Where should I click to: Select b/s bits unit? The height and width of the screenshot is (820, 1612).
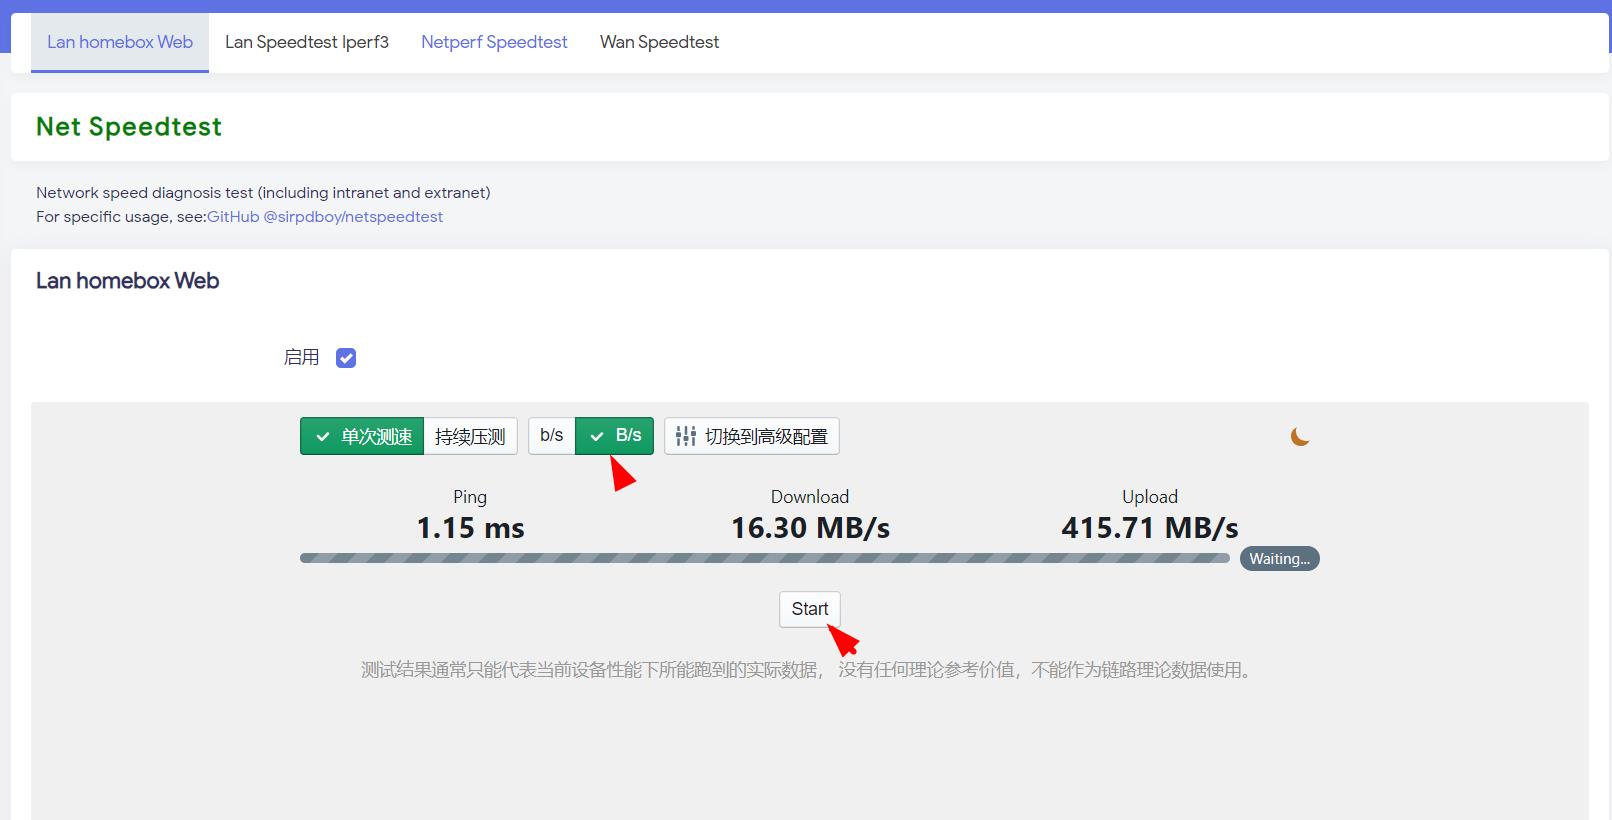(552, 436)
